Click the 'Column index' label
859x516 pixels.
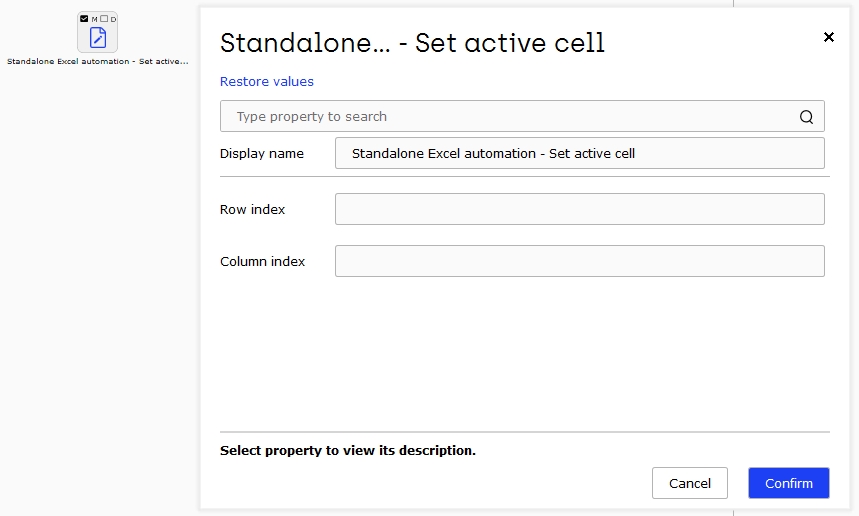[262, 262]
